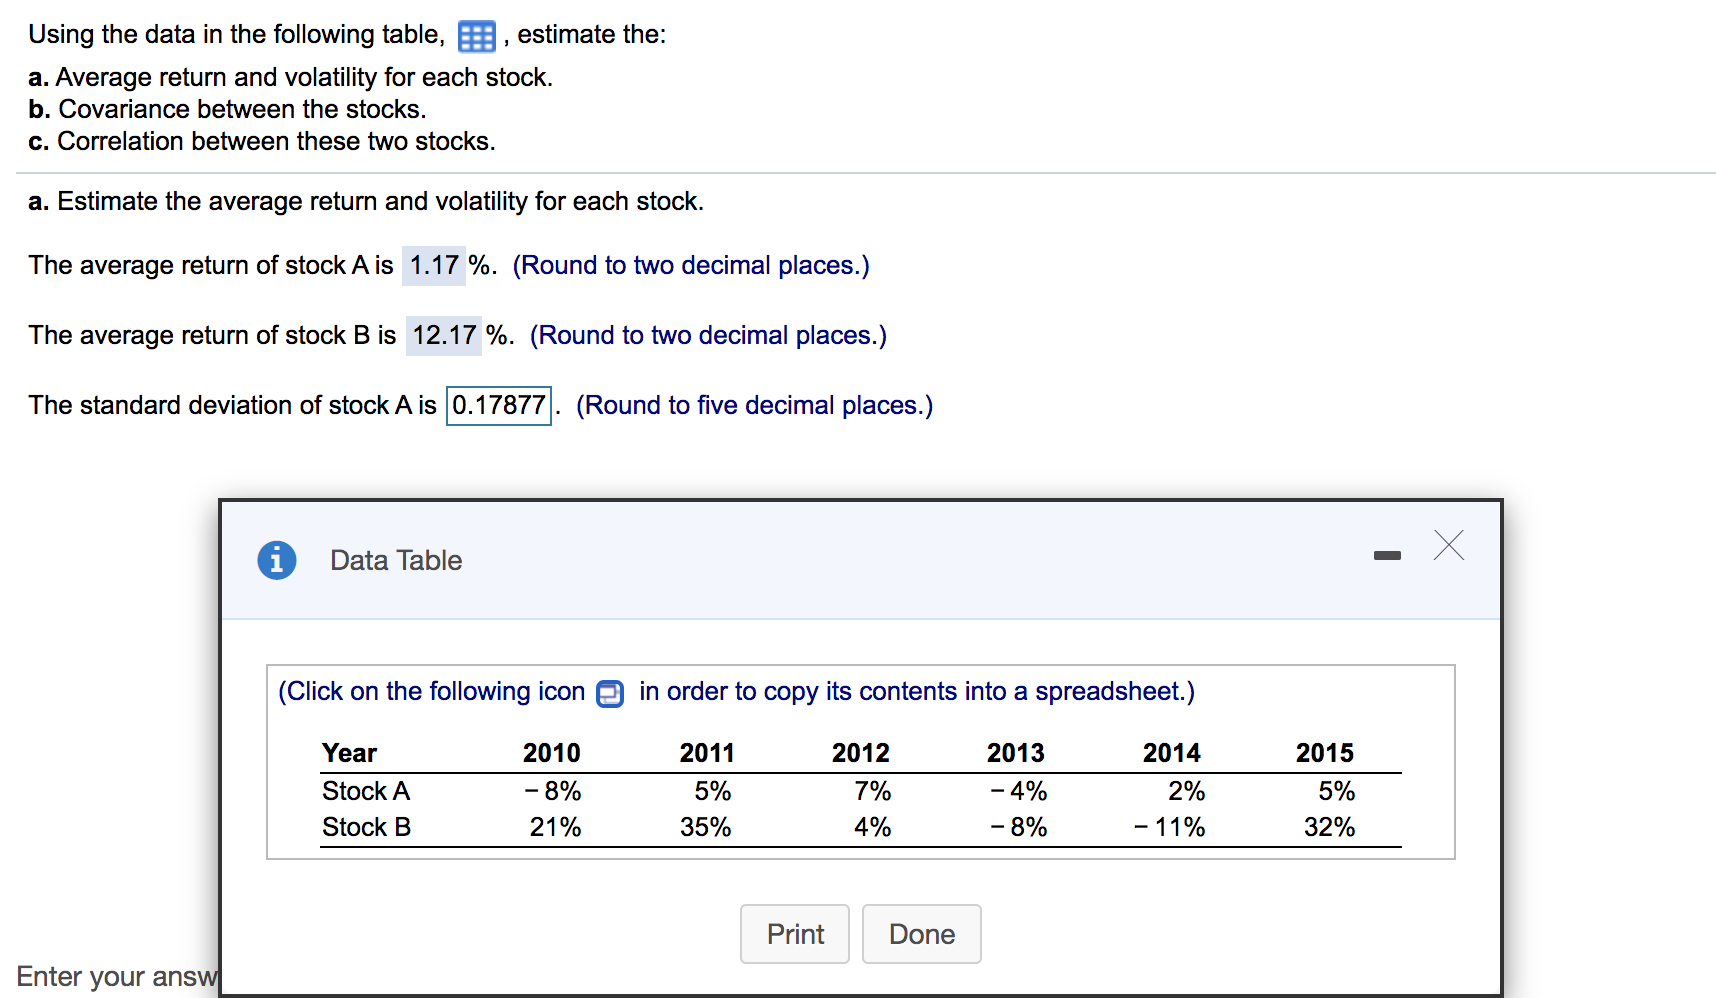Image resolution: width=1716 pixels, height=998 pixels.
Task: Click the 2015 column header
Action: tap(1325, 752)
